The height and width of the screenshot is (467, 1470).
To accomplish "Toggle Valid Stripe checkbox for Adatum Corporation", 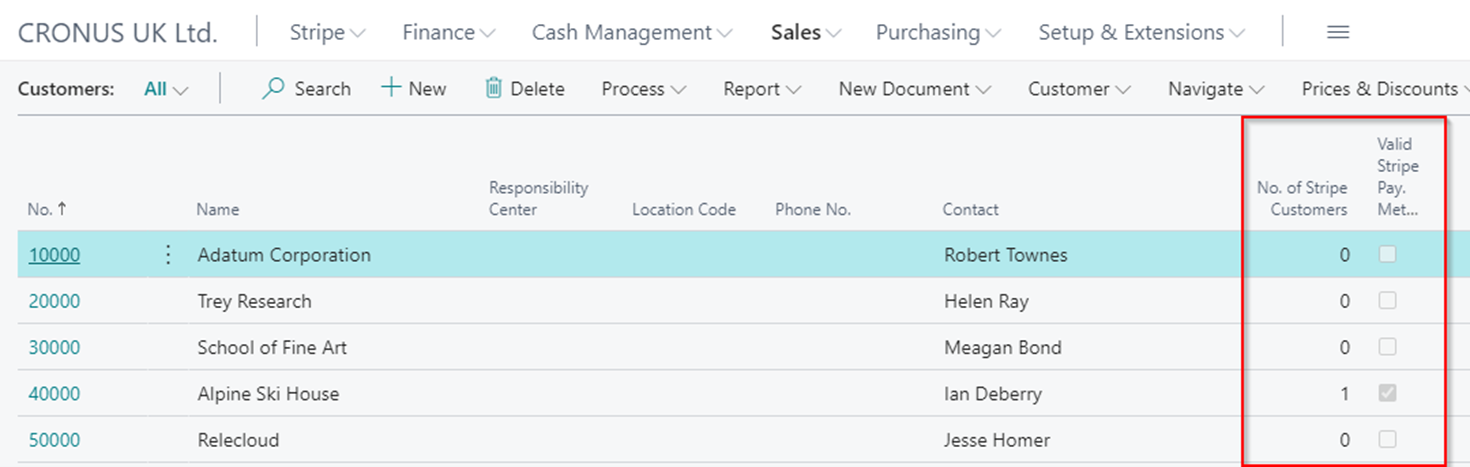I will click(x=1387, y=255).
